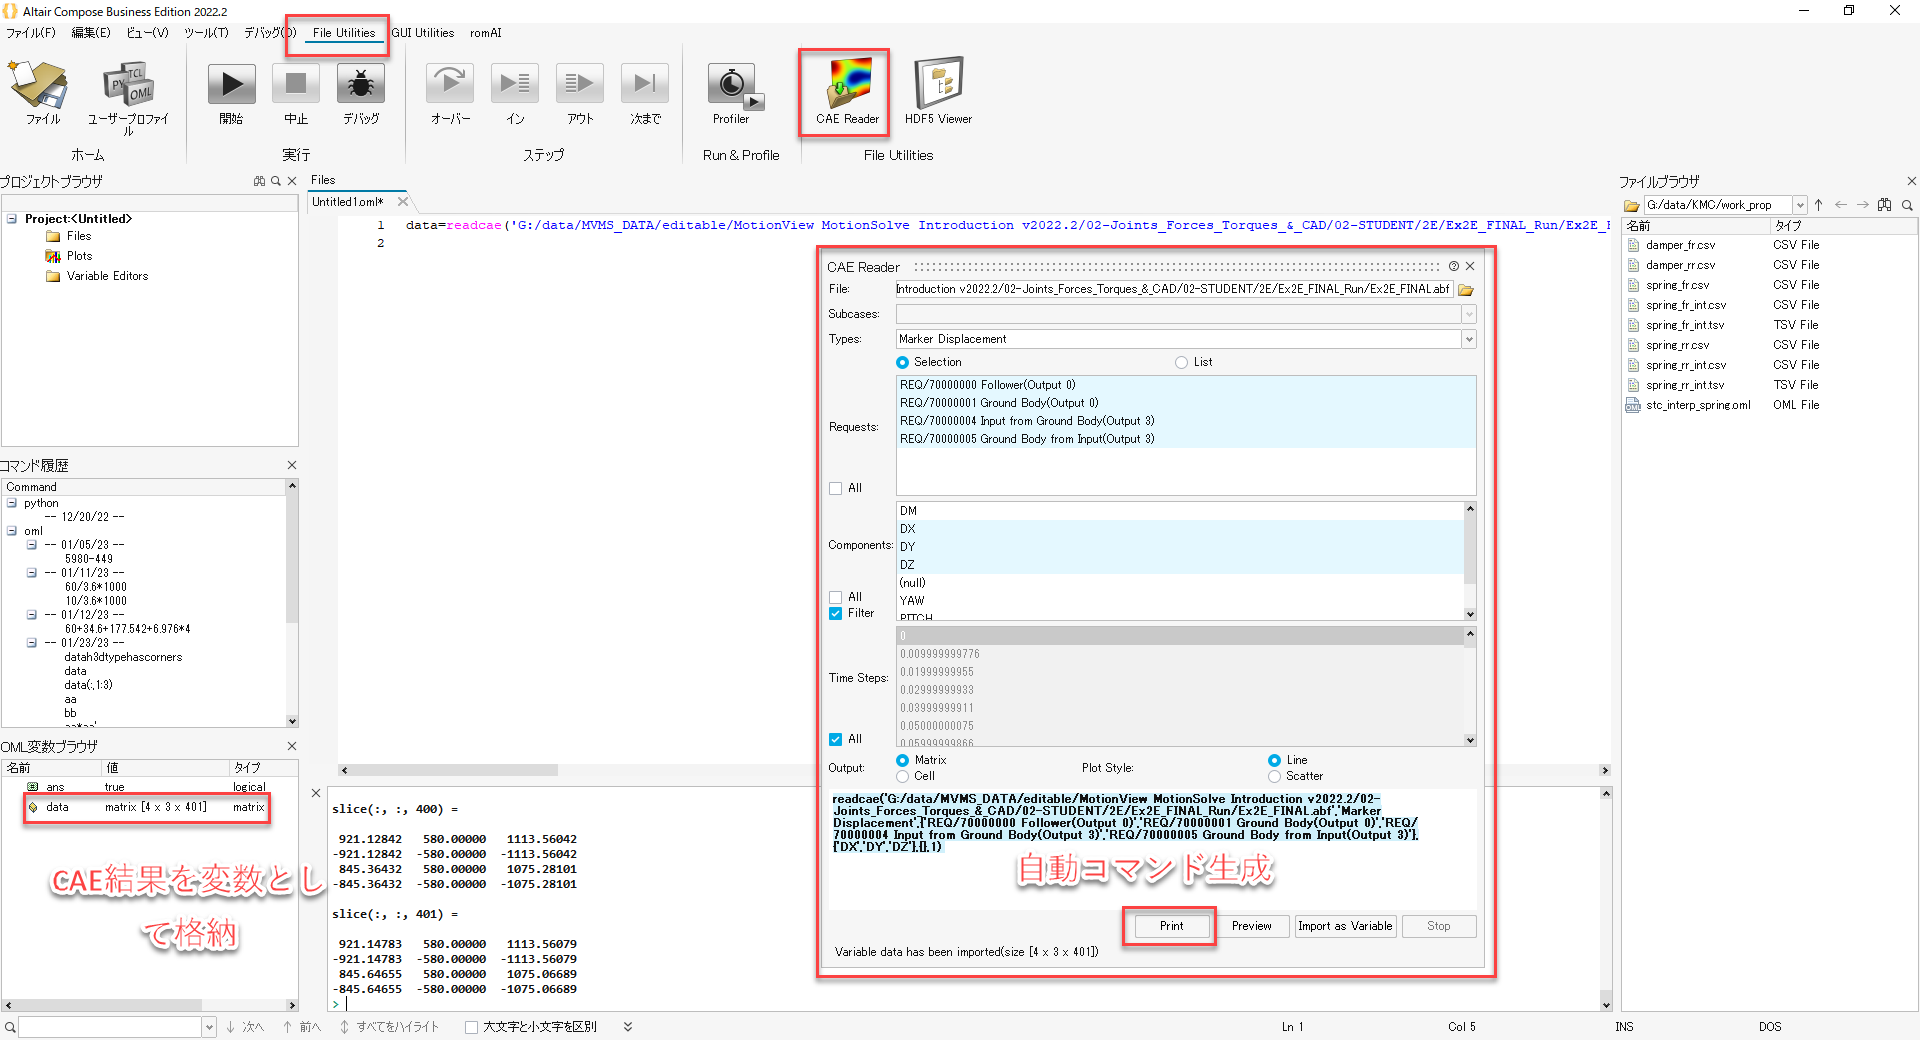
Task: Collapse the 01/23/23 history group
Action: tap(32, 643)
